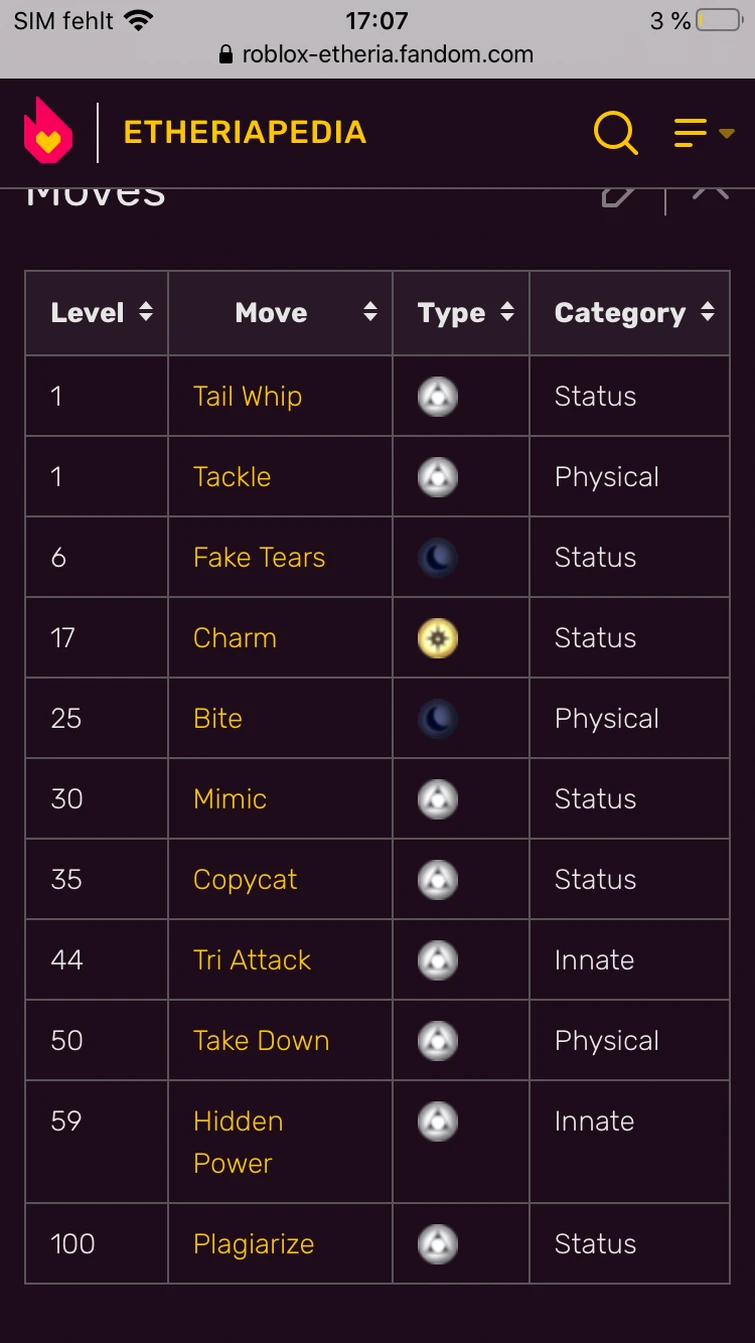The width and height of the screenshot is (755, 1343).
Task: Click the type icon in Plagiarize row
Action: [438, 1244]
